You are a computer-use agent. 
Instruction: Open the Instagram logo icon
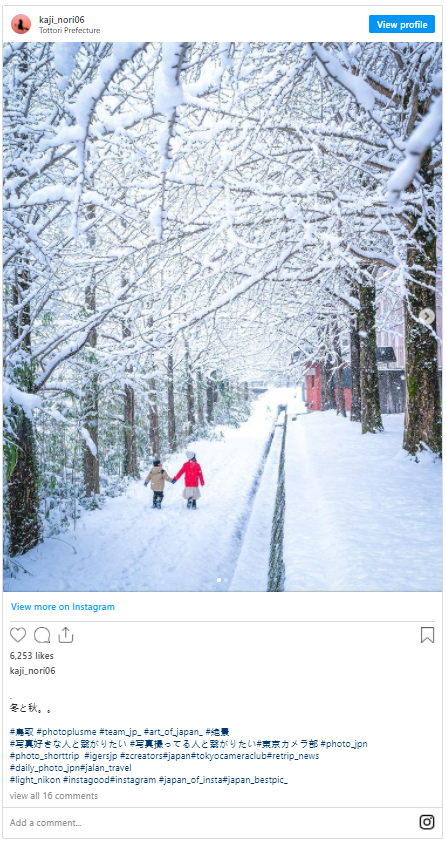(427, 822)
